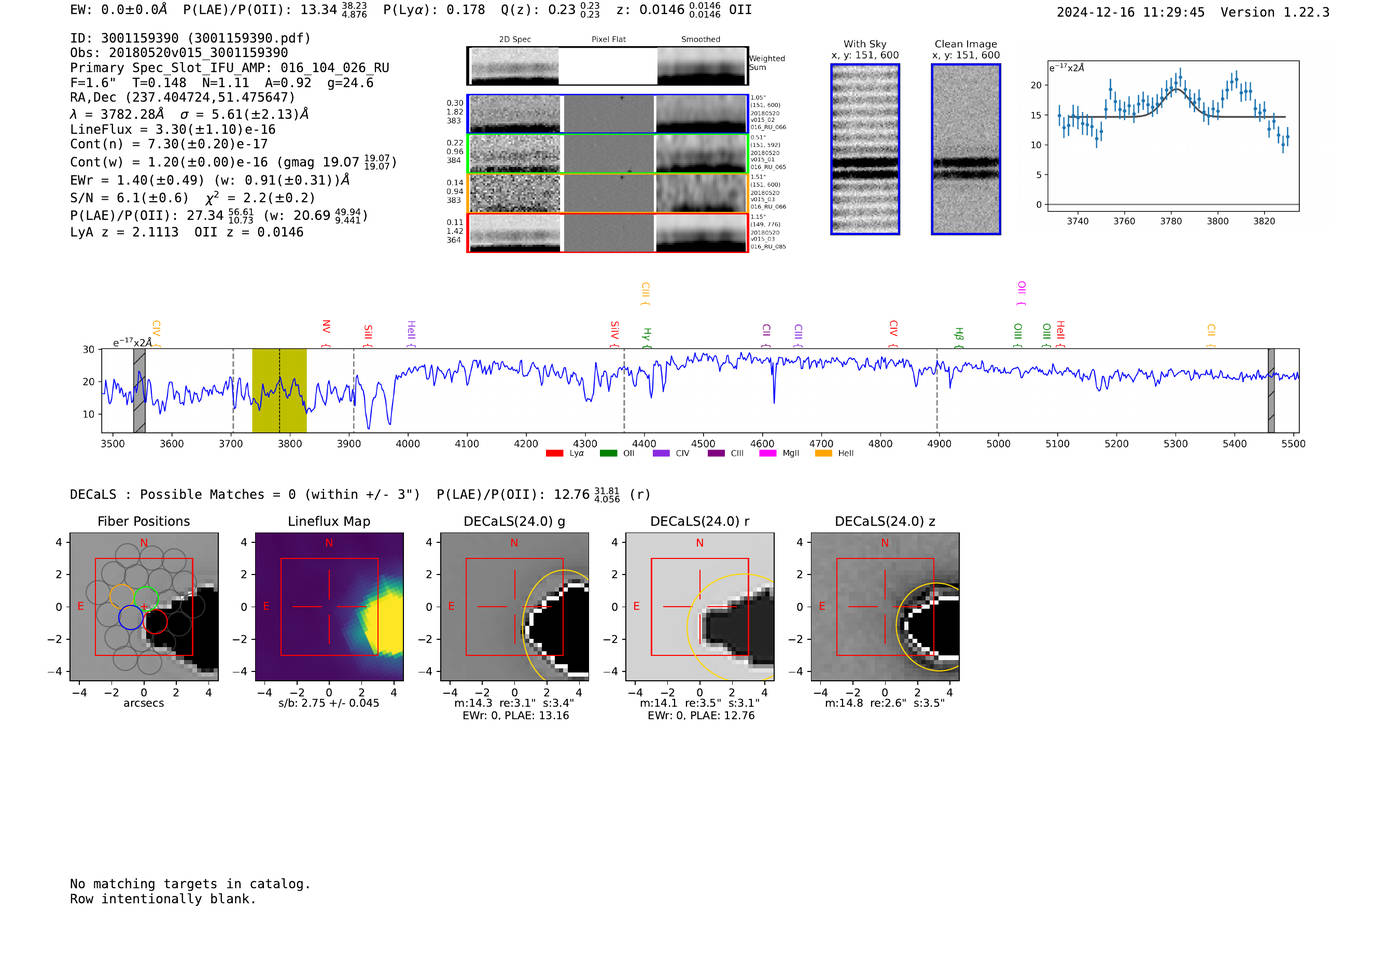
Task: Click the yellow highlighted band in spectrum
Action: (279, 390)
